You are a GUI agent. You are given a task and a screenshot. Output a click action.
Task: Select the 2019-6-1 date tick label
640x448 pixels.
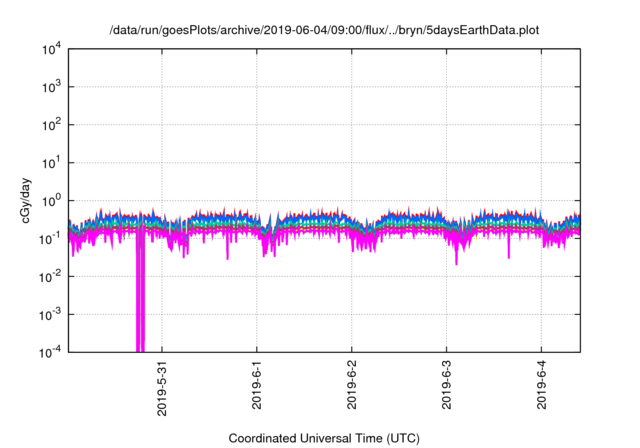tap(257, 384)
